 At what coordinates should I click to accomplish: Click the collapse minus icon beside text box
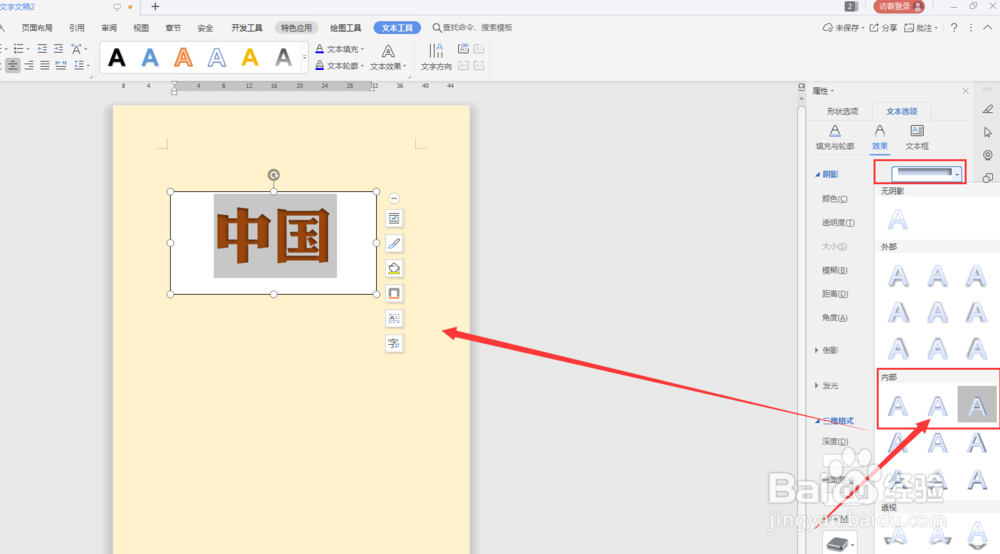(x=394, y=198)
